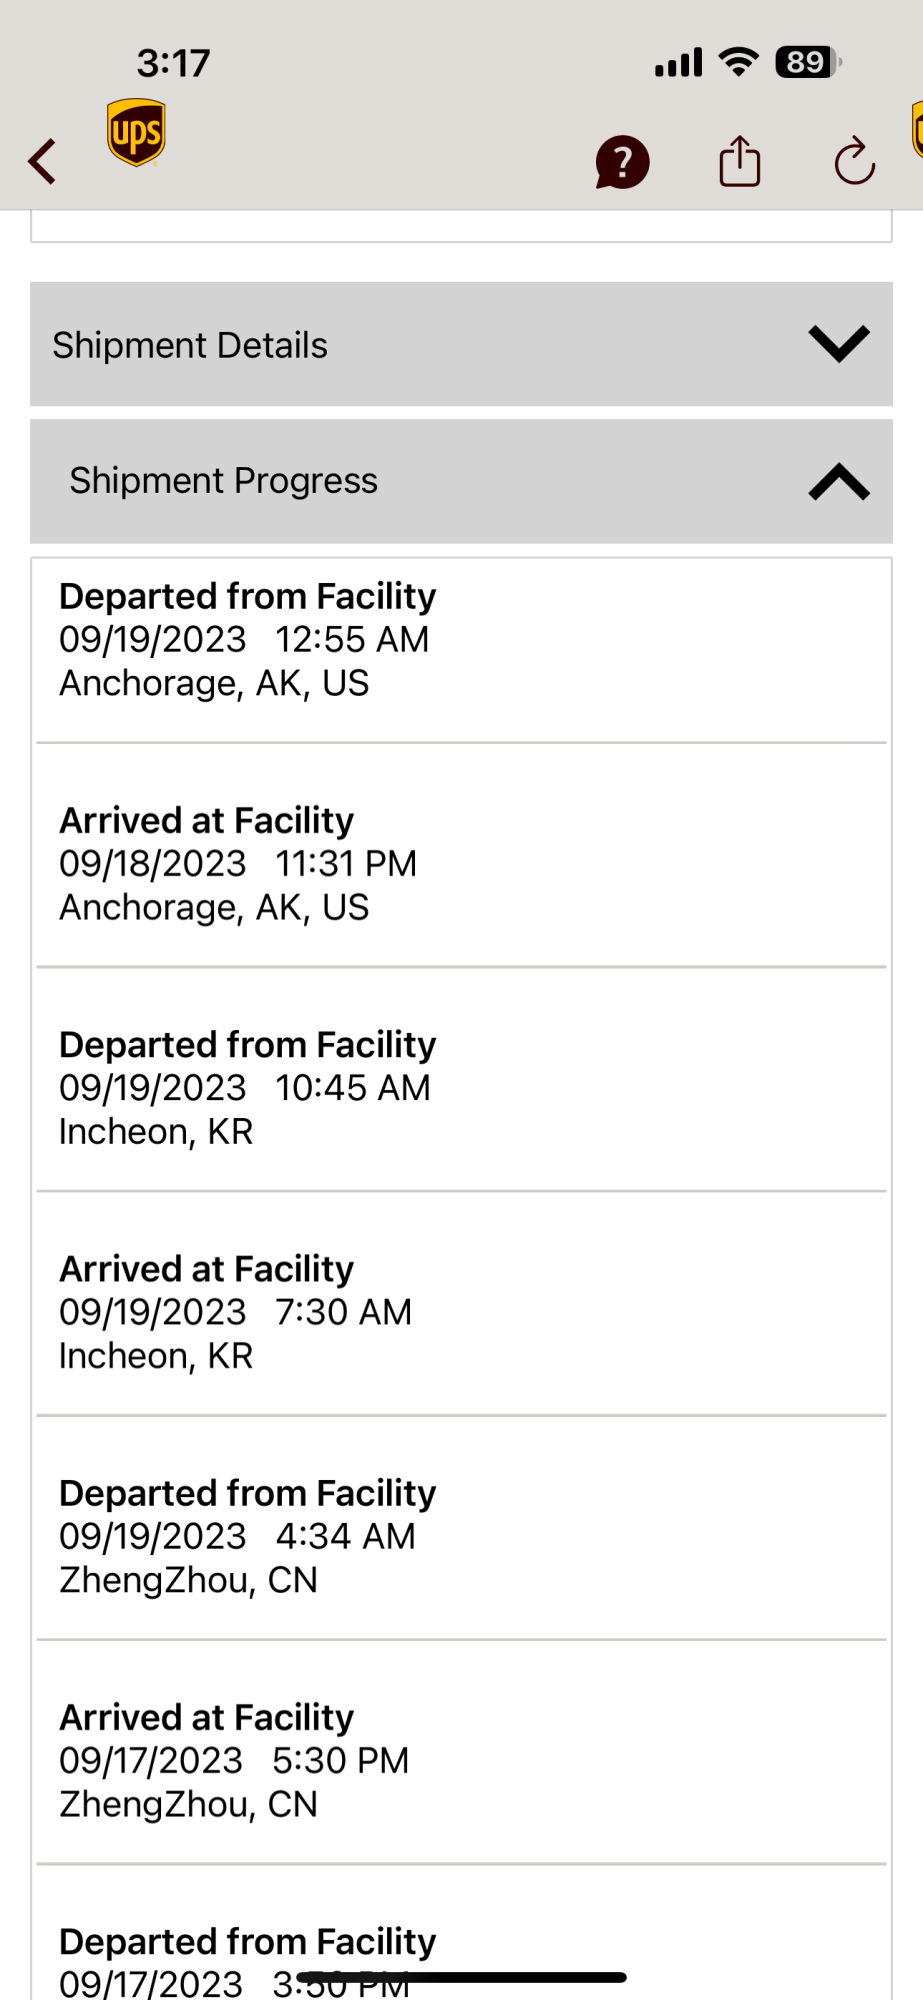The width and height of the screenshot is (923, 2000).
Task: Tap the refresh icon
Action: click(x=855, y=162)
